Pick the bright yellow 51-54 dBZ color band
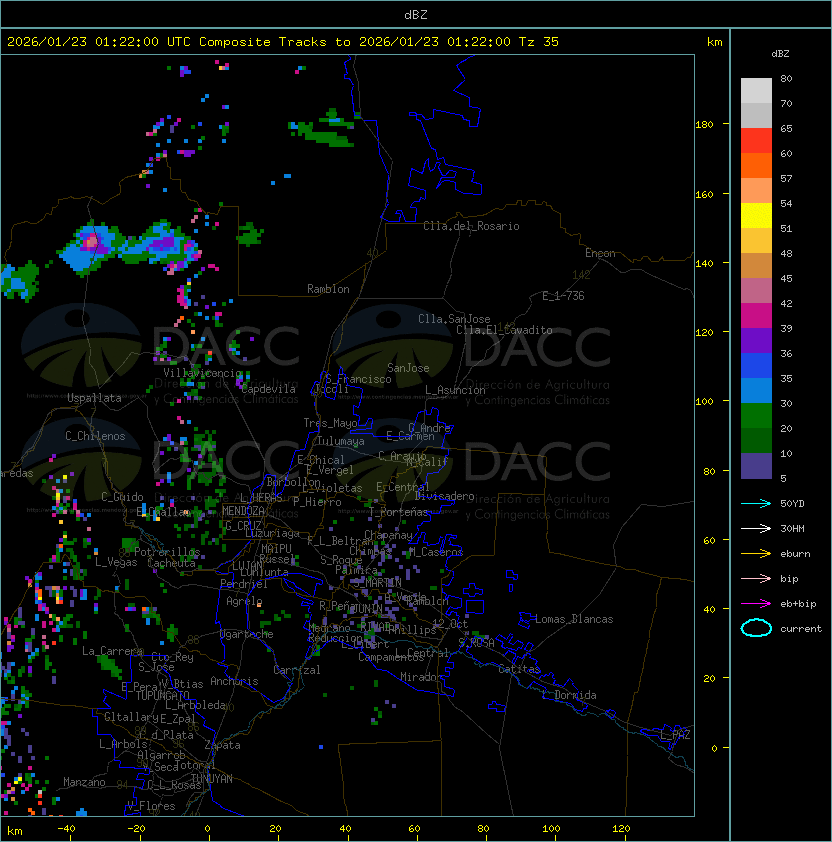This screenshot has width=832, height=842. click(756, 216)
